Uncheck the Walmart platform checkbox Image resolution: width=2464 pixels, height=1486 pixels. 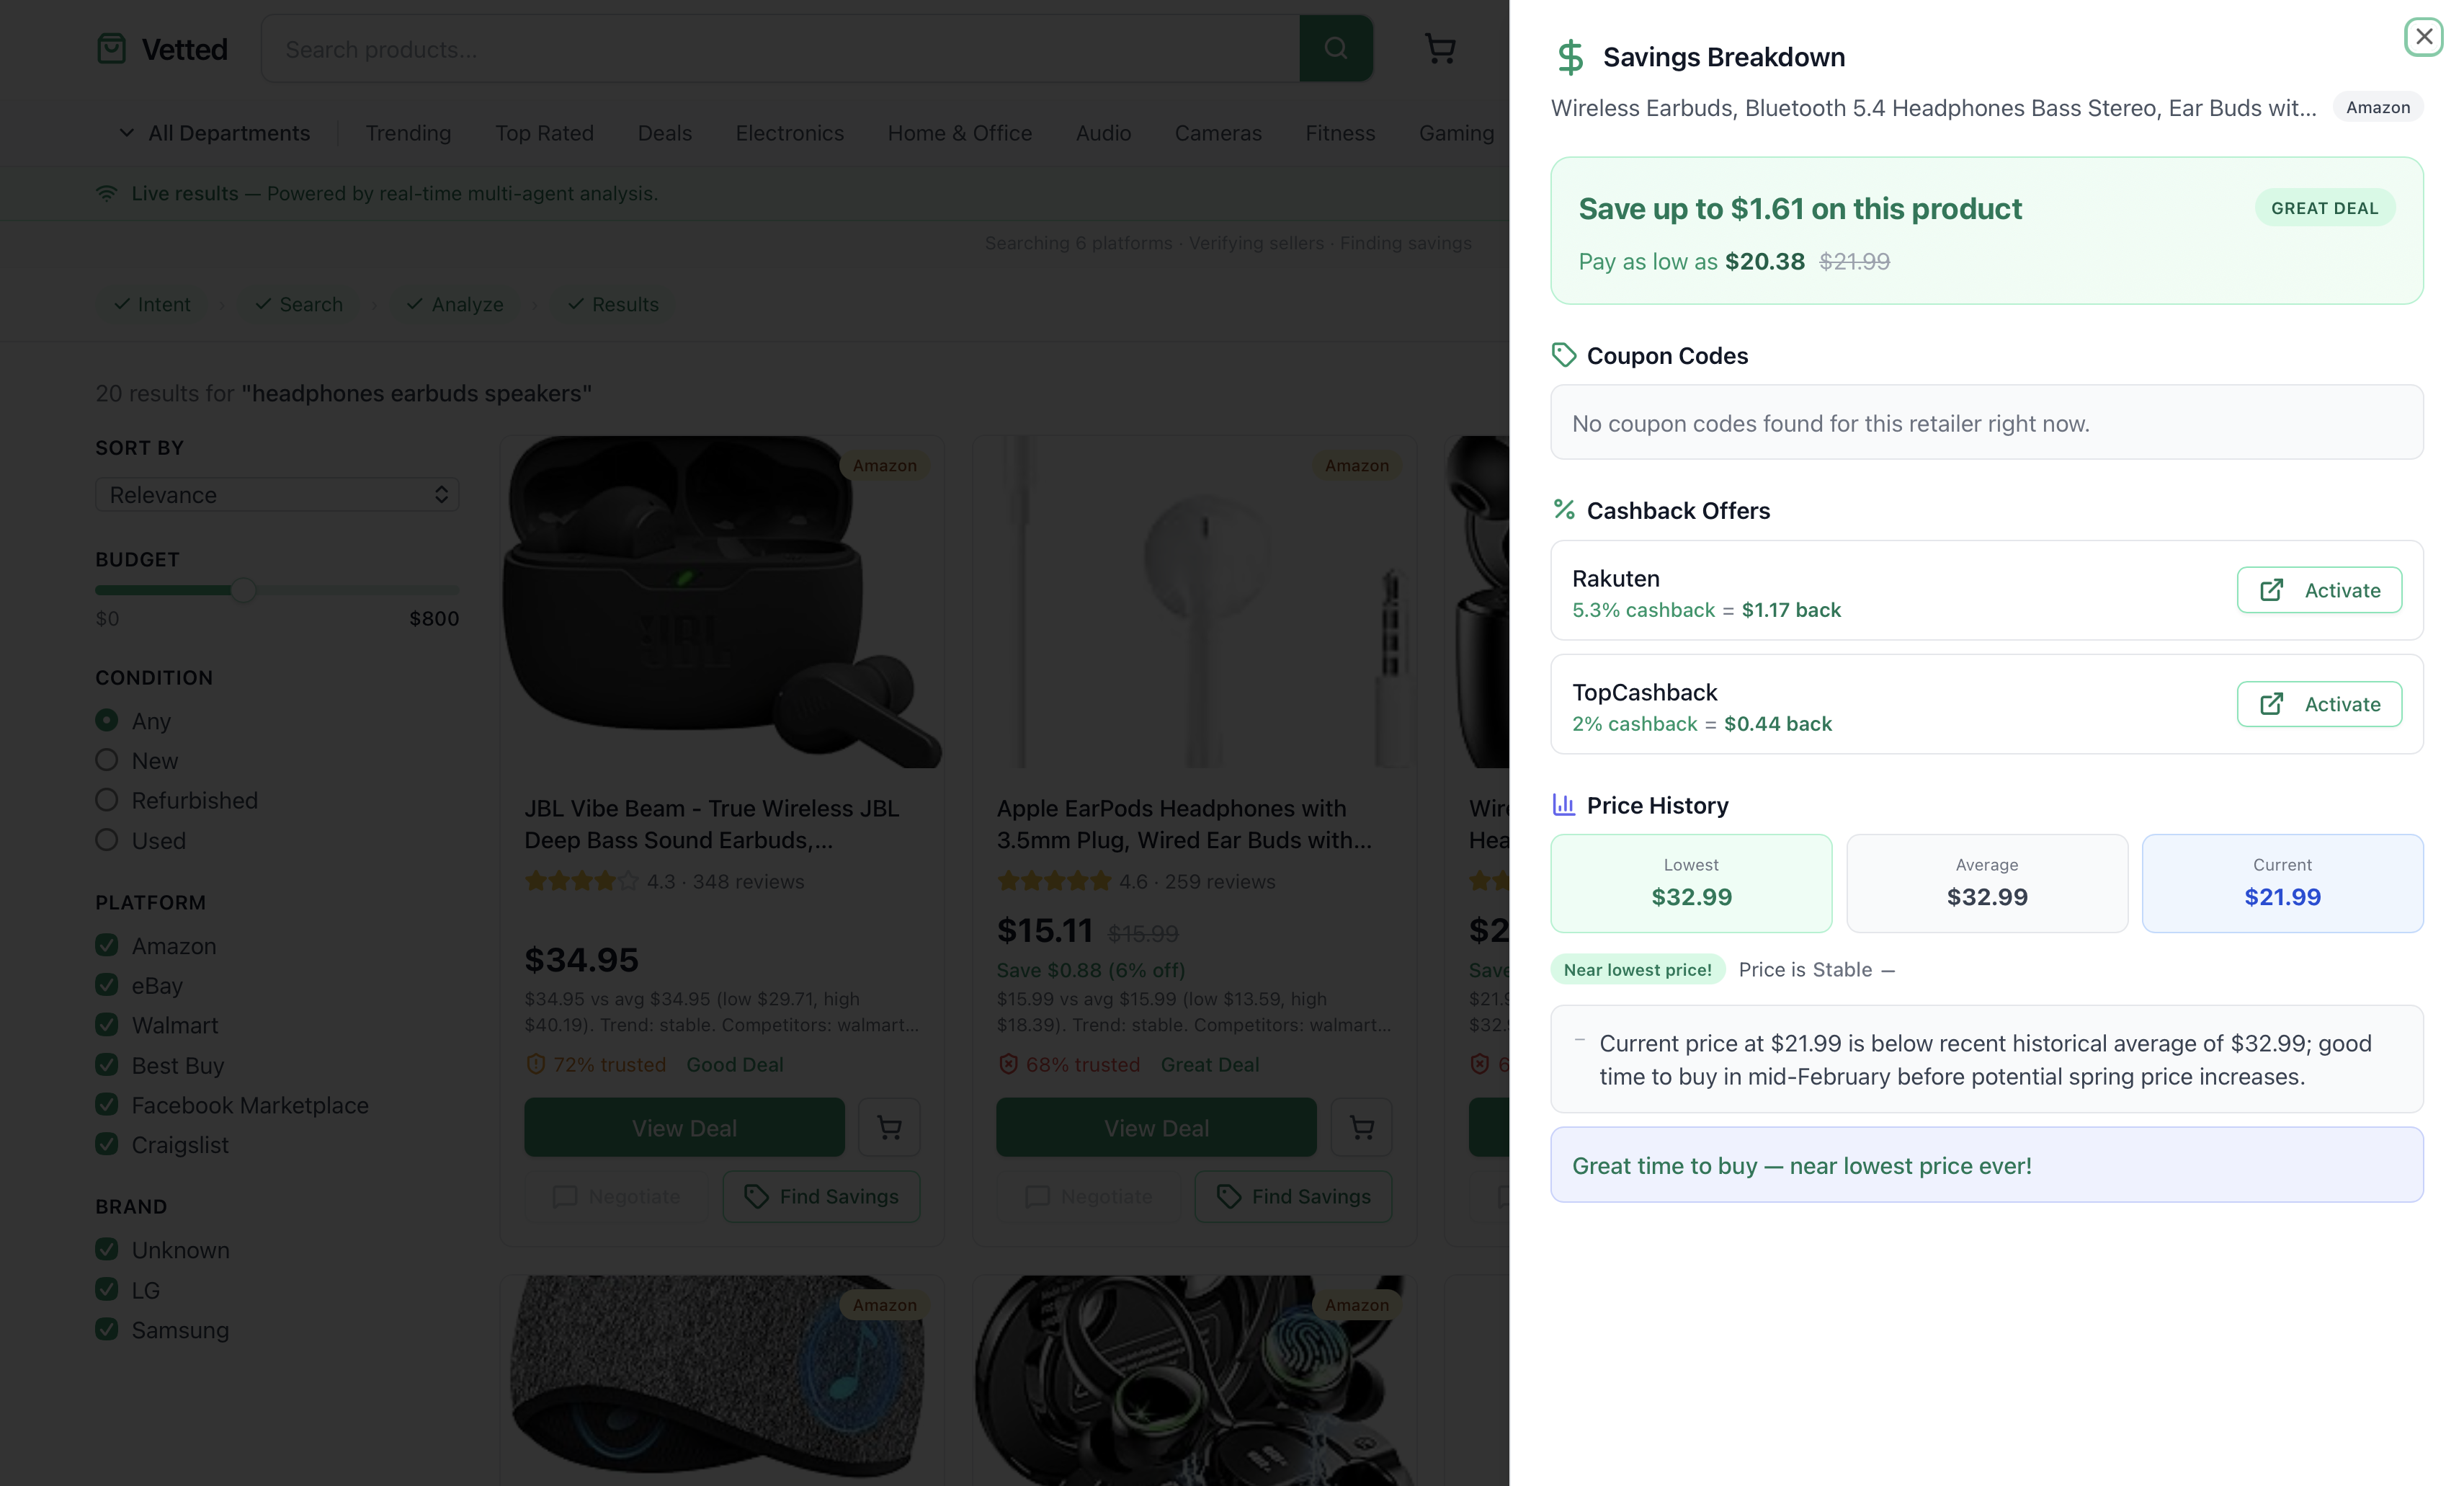point(107,1025)
